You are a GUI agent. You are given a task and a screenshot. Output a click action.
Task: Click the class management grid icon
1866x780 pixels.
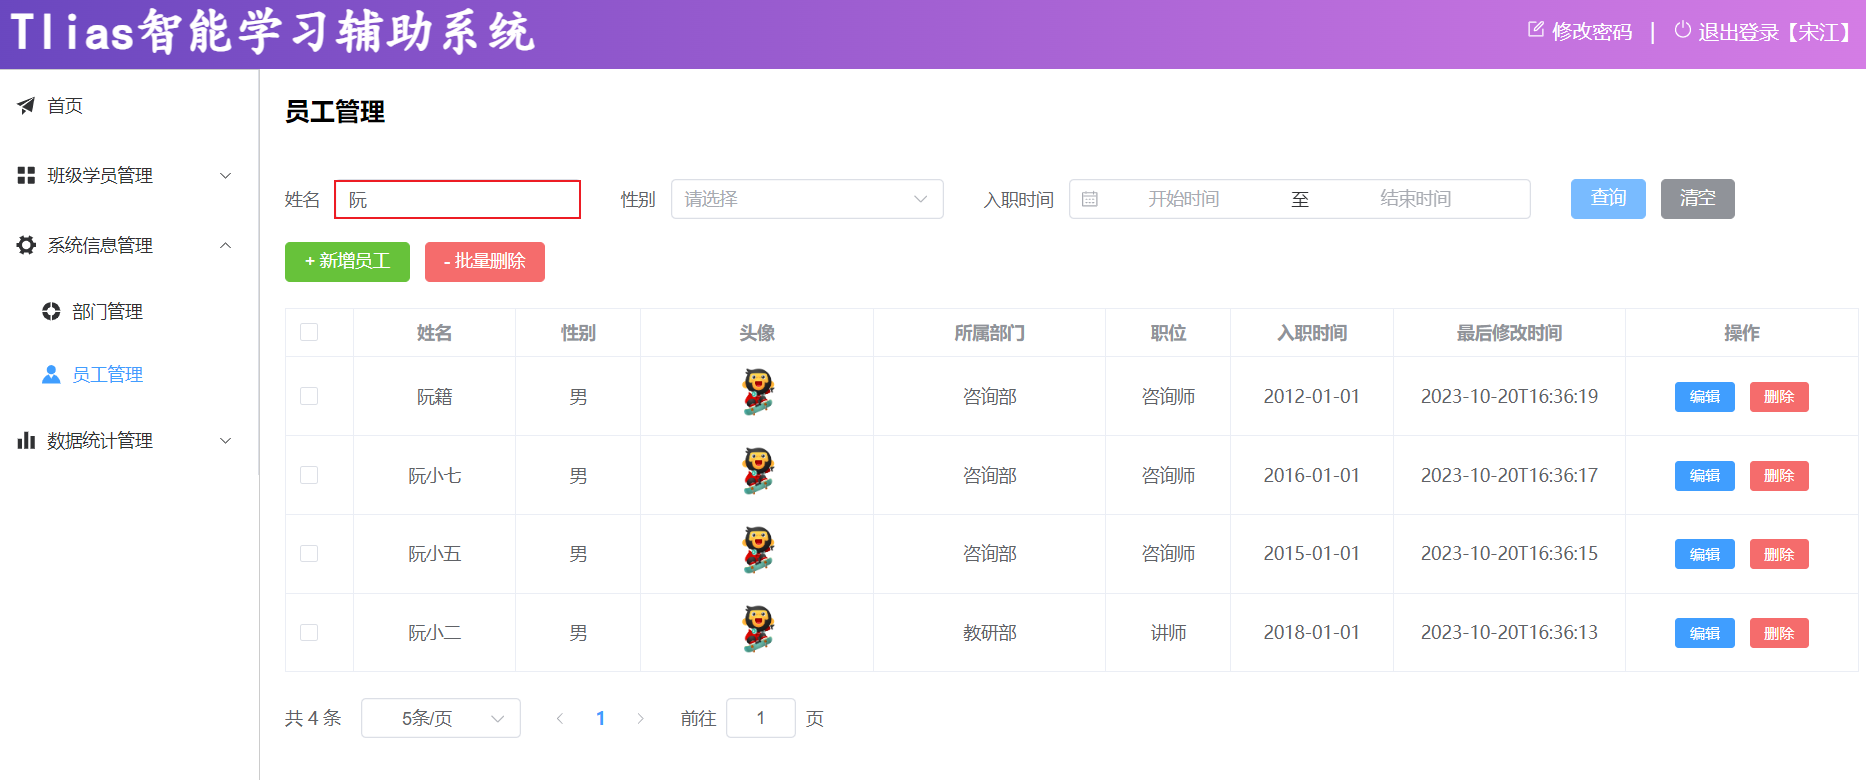coord(26,175)
